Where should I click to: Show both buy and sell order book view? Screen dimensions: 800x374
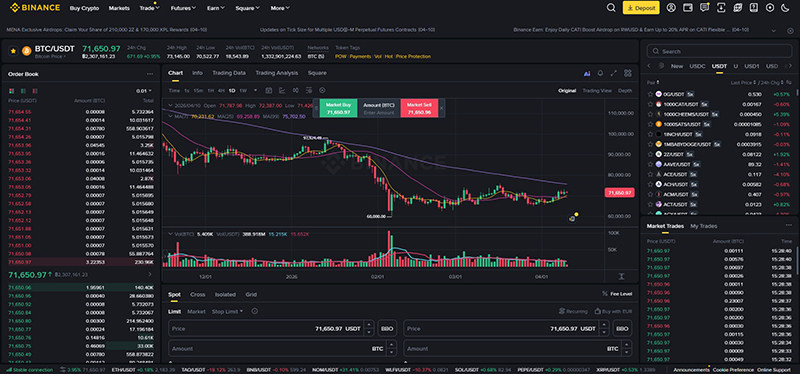(x=12, y=91)
